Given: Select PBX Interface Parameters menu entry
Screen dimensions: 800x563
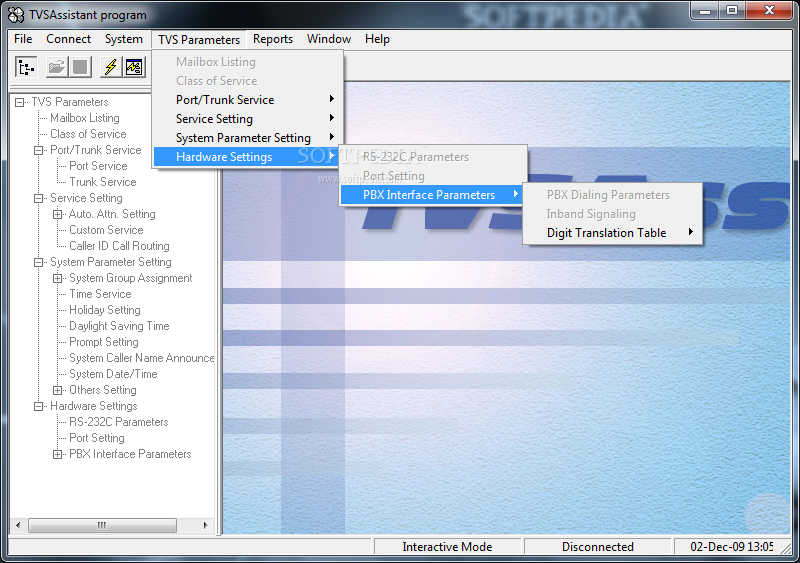Looking at the screenshot, I should click(x=431, y=194).
